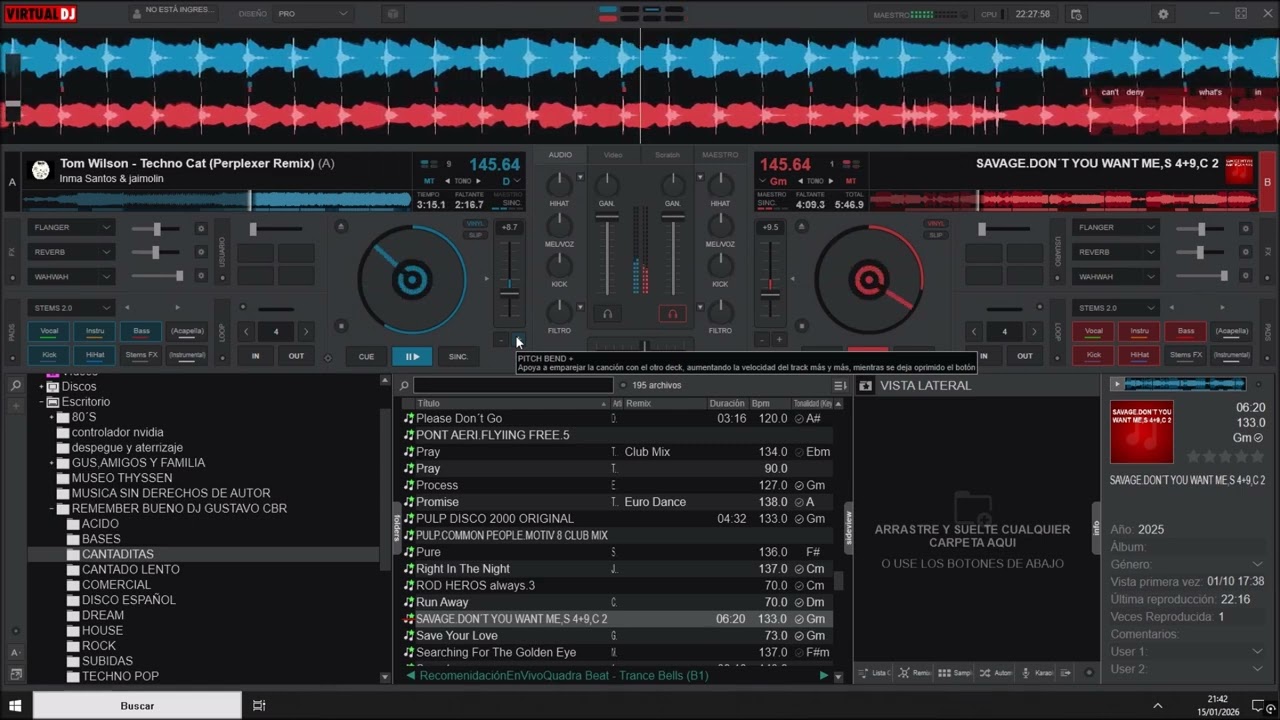Click Flanger amount slider on deck A
The width and height of the screenshot is (1280, 720).
(x=157, y=228)
